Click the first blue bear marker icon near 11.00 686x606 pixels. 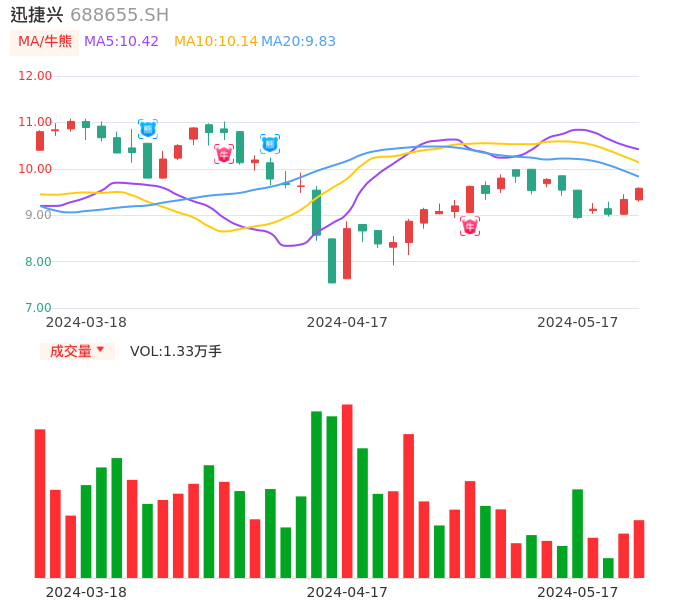coord(148,129)
